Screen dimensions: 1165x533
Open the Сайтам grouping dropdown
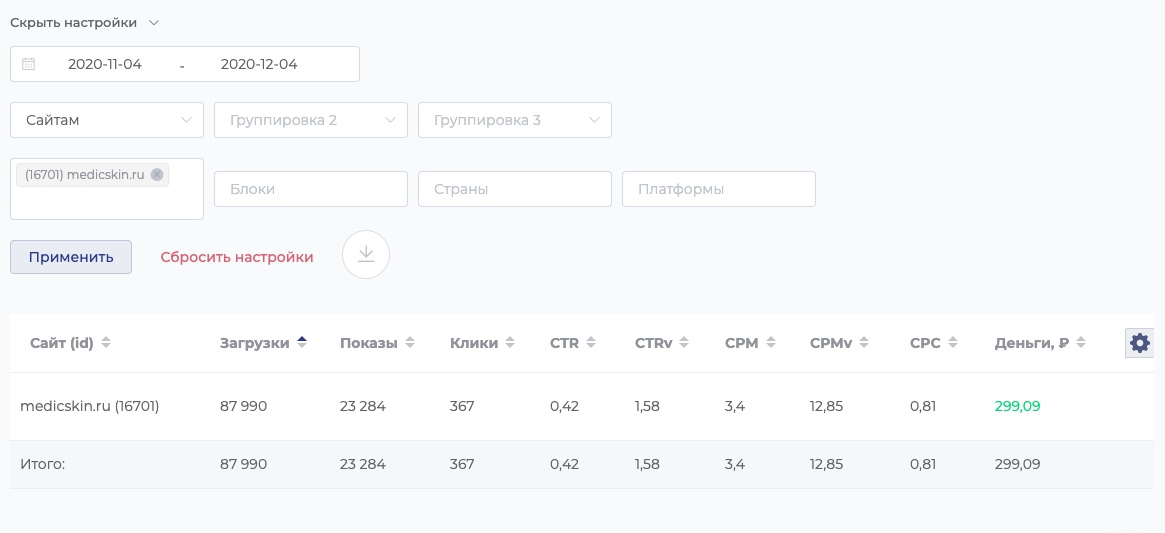coord(107,120)
